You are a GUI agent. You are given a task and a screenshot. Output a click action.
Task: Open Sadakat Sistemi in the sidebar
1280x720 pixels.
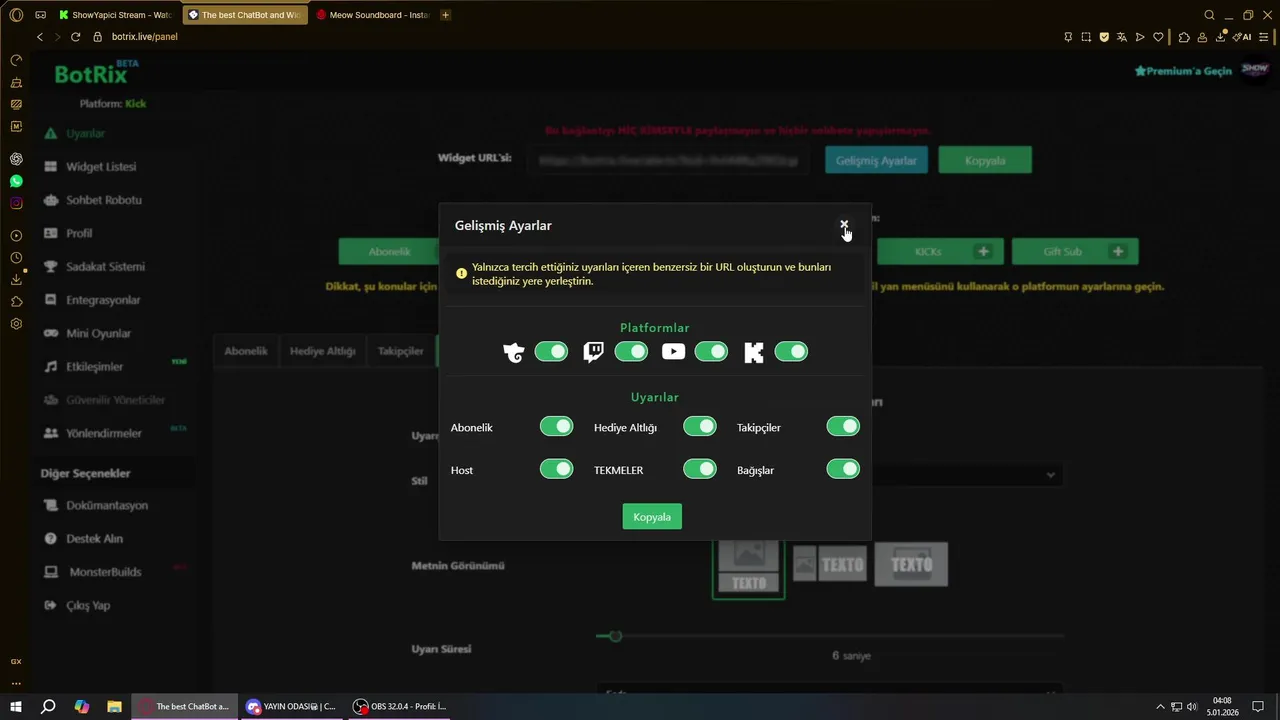pyautogui.click(x=105, y=266)
